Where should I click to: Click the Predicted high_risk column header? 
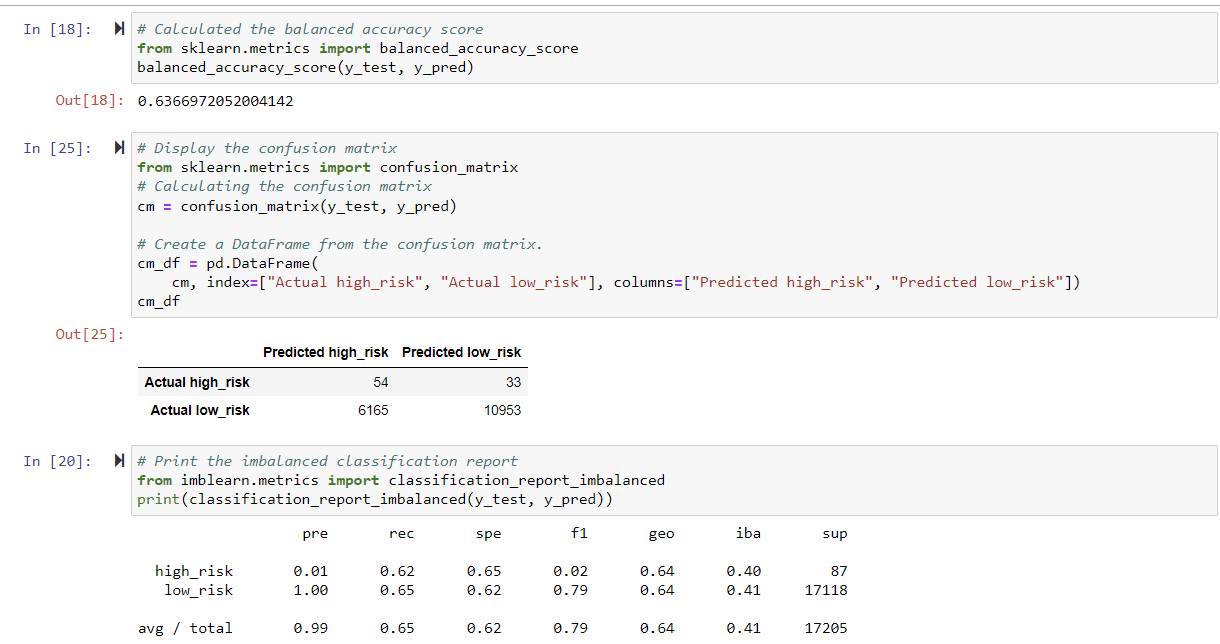[326, 352]
